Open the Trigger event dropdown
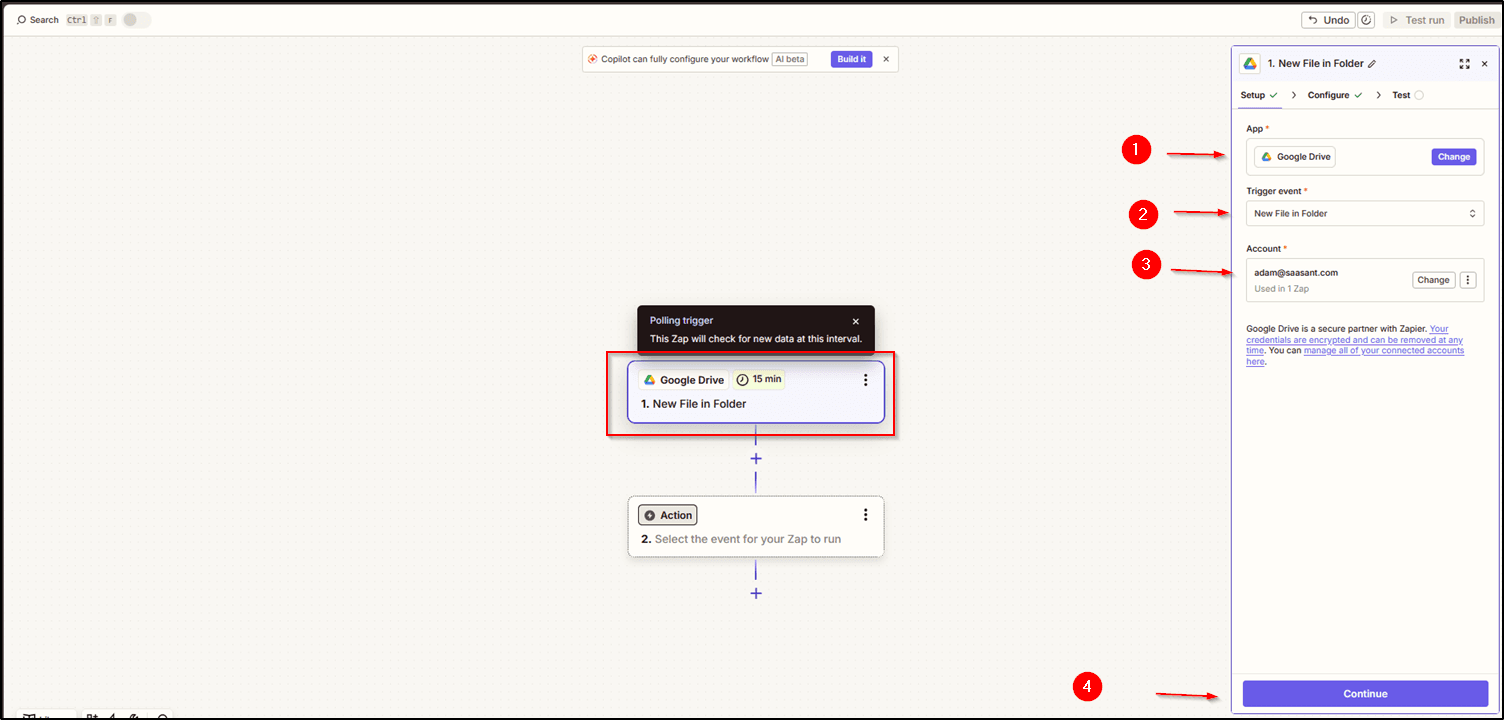 coord(1365,213)
